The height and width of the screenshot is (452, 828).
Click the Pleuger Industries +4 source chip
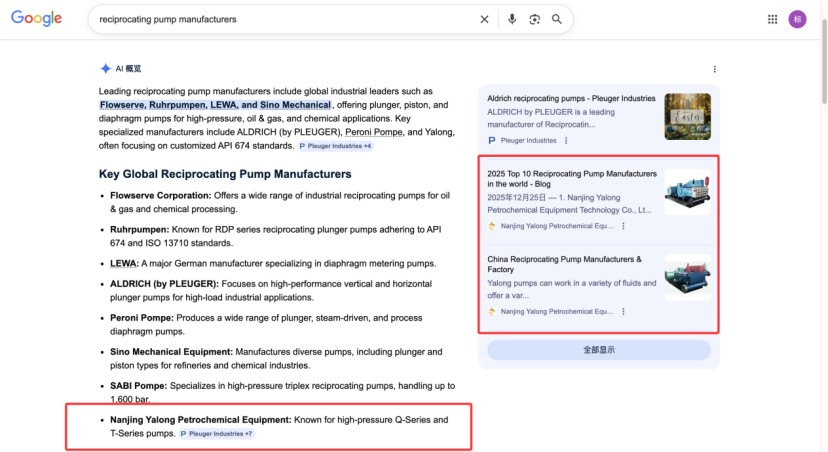pyautogui.click(x=334, y=146)
